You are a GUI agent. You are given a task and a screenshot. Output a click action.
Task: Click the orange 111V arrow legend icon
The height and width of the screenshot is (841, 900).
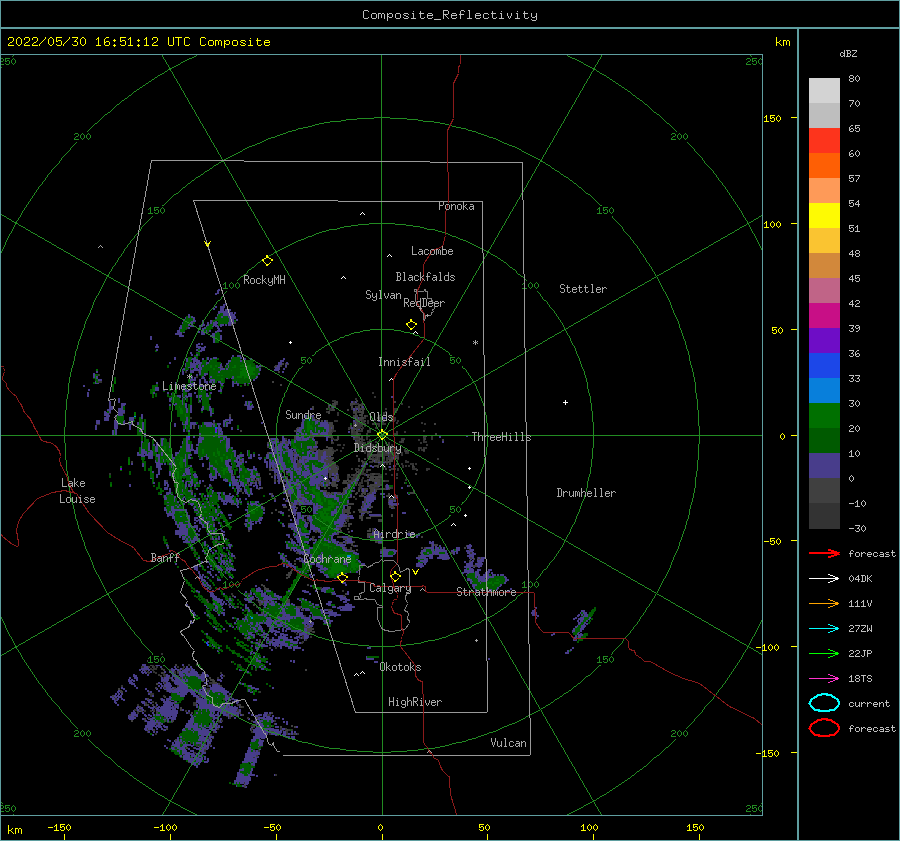824,603
